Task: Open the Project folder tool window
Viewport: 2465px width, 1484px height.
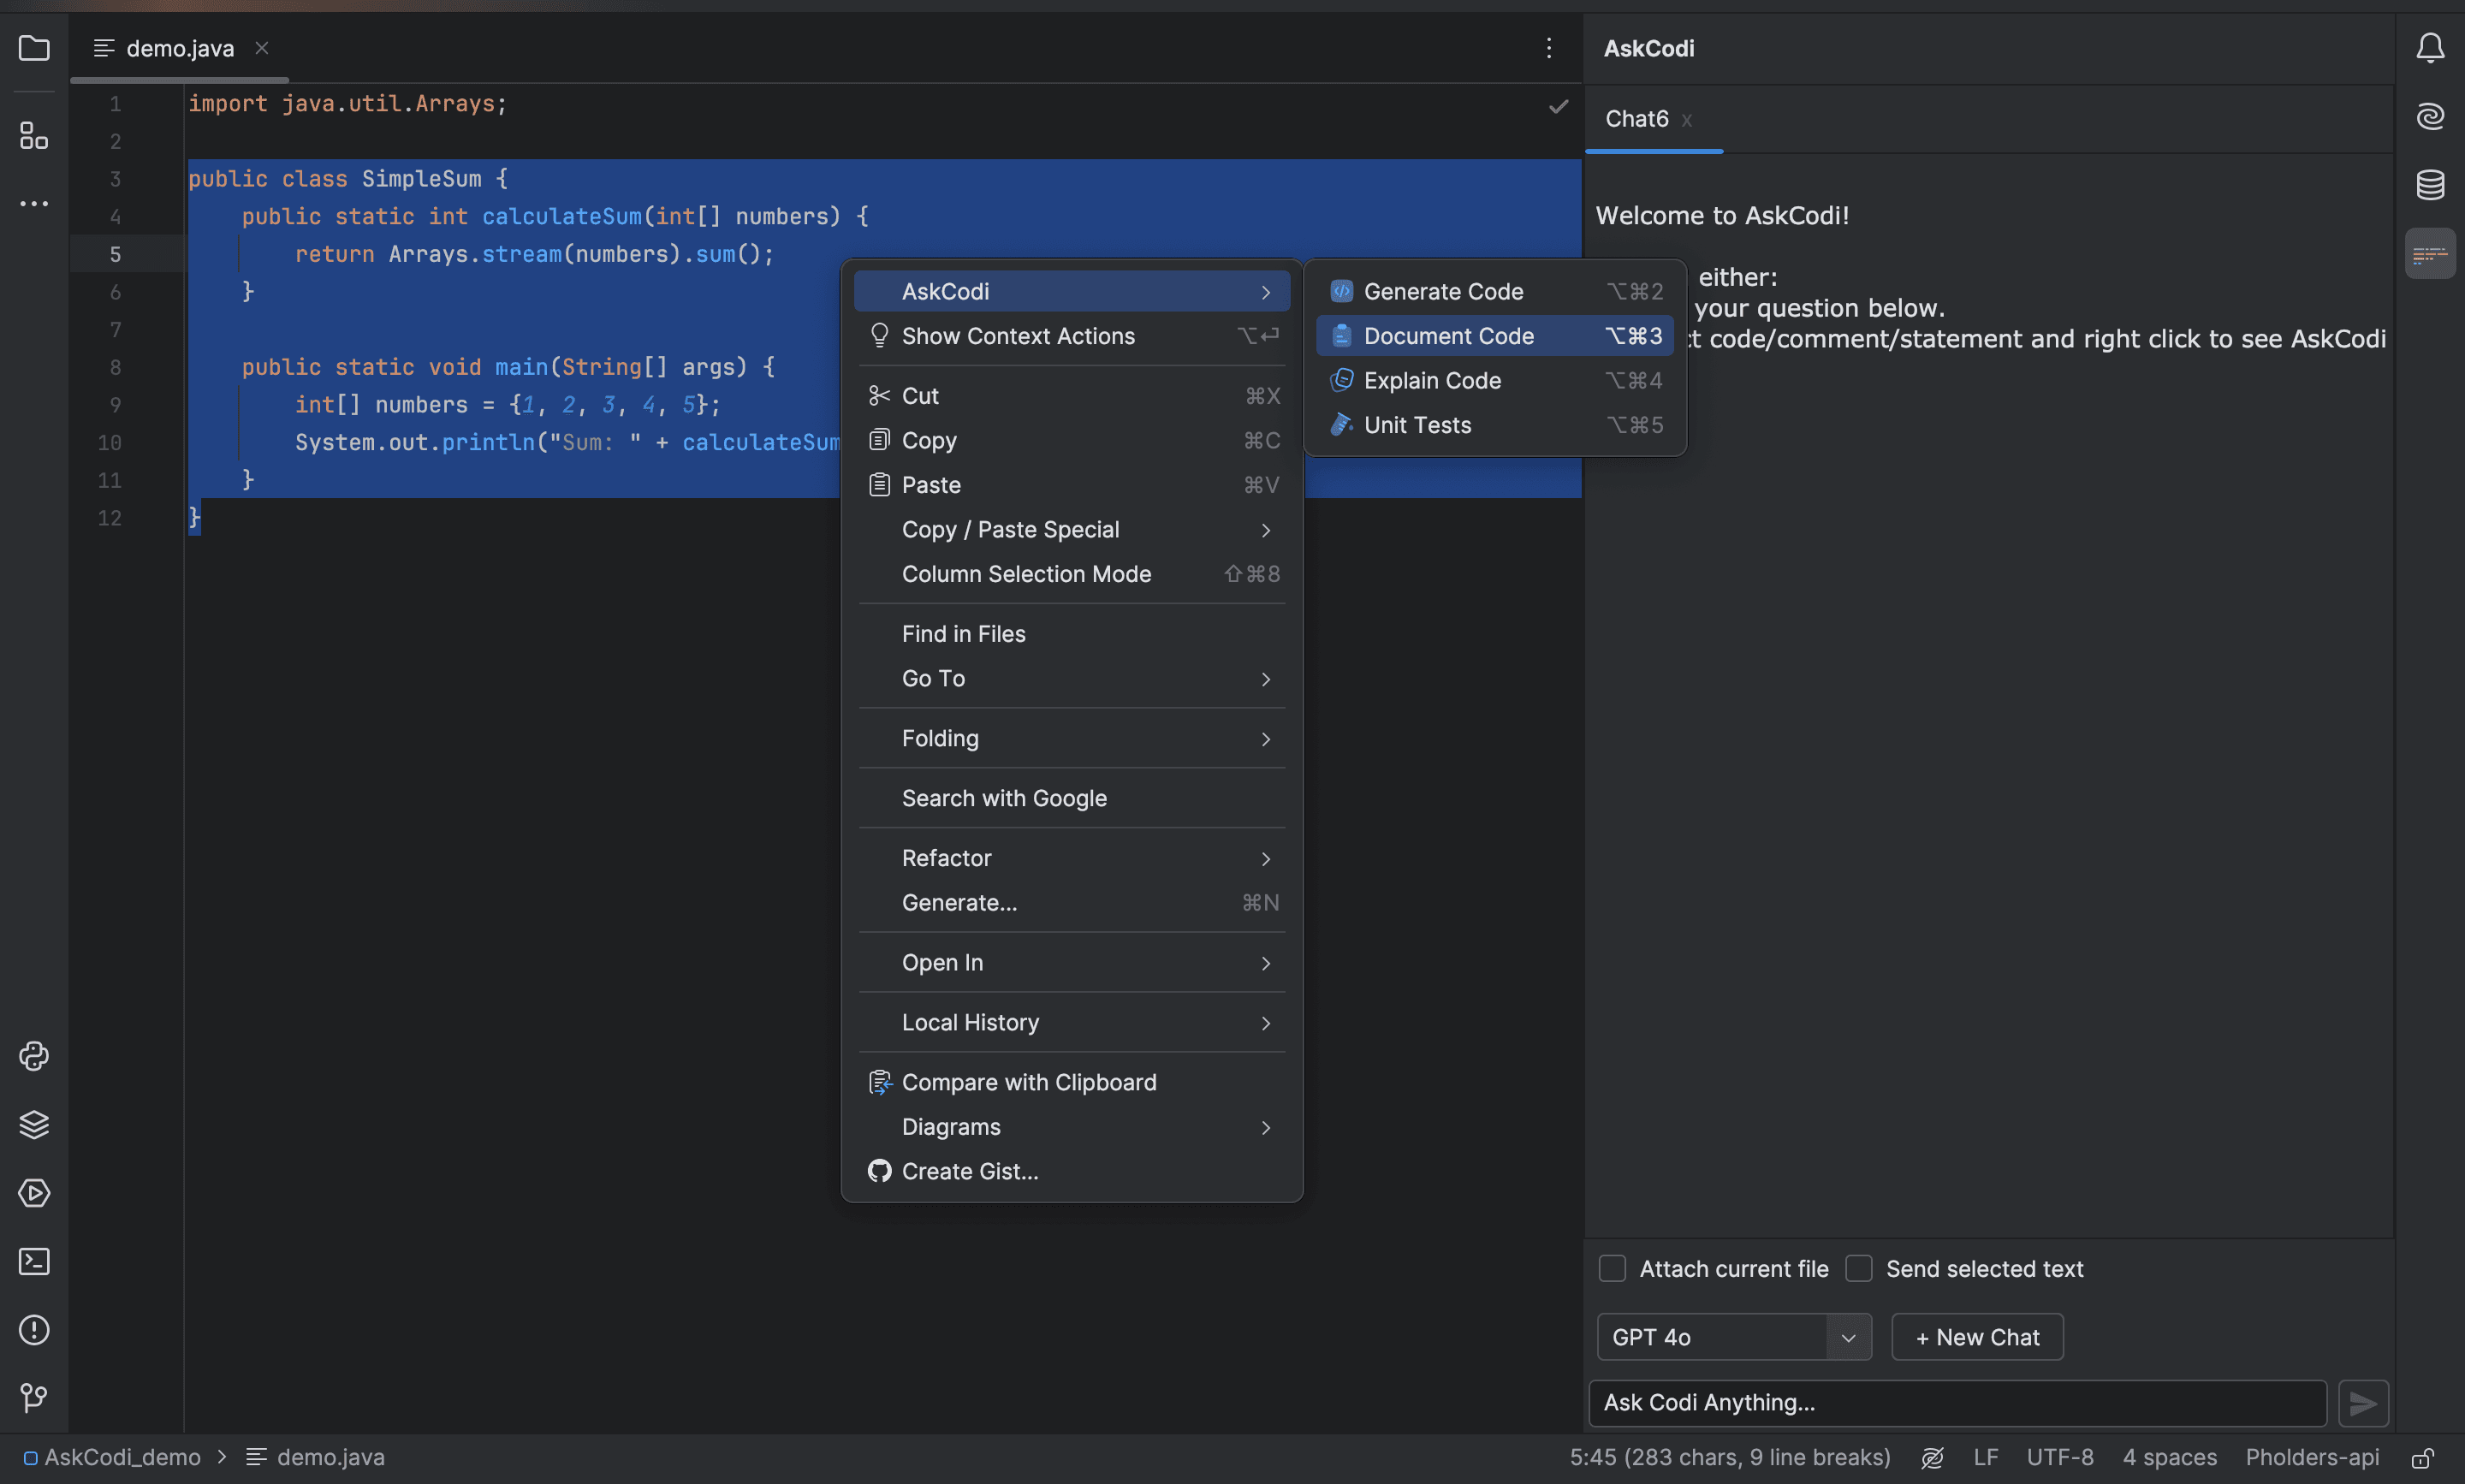Action: (x=34, y=48)
